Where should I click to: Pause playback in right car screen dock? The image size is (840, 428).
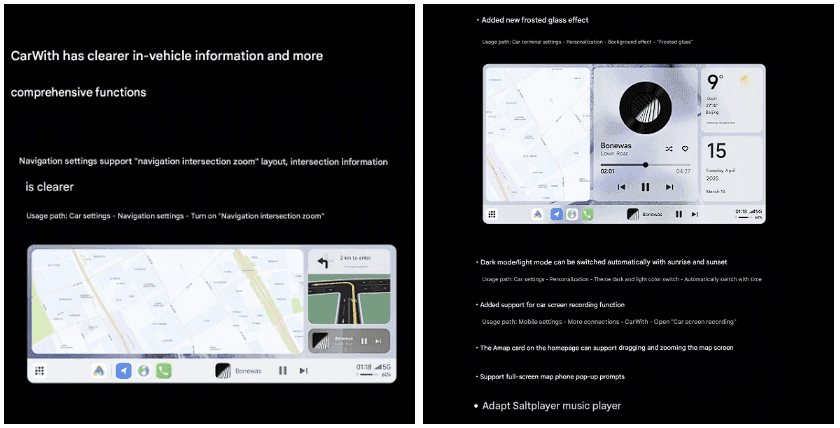pyautogui.click(x=679, y=214)
